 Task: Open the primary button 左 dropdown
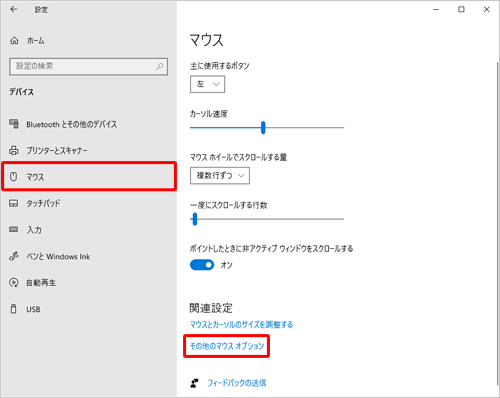pos(207,84)
